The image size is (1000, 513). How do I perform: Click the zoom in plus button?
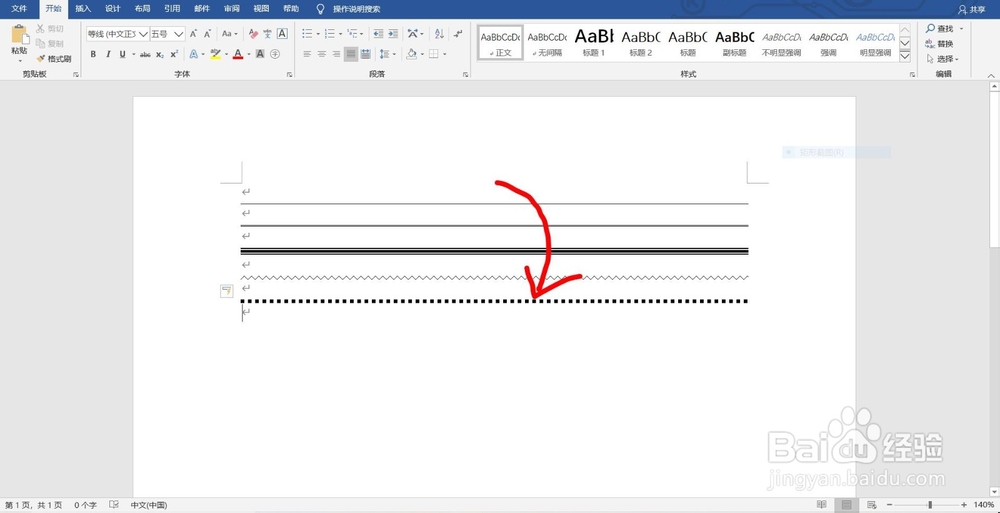point(964,505)
